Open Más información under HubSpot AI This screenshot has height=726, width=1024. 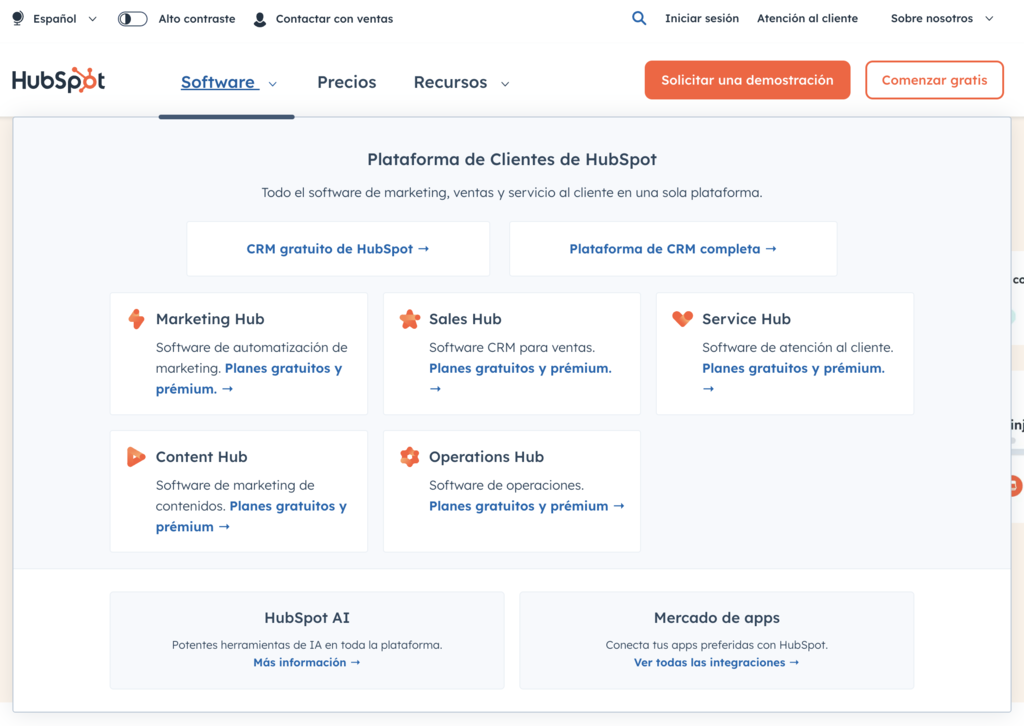tap(306, 662)
